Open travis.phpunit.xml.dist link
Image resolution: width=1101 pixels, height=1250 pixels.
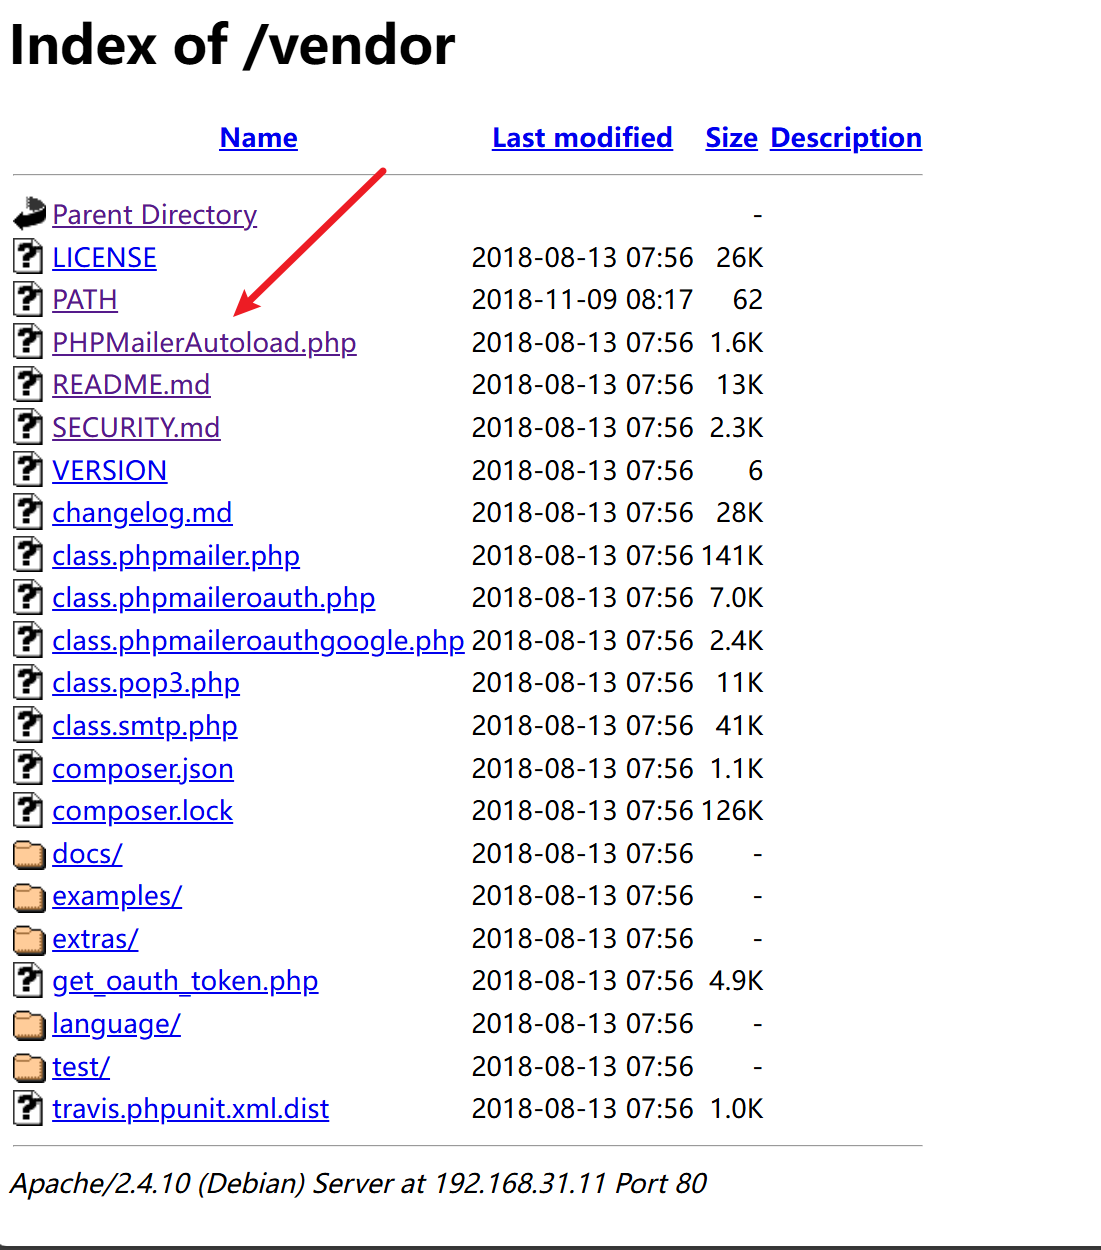pos(190,1108)
